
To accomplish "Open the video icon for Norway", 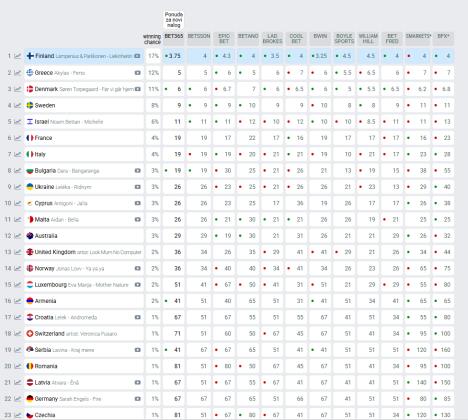I will tap(137, 268).
